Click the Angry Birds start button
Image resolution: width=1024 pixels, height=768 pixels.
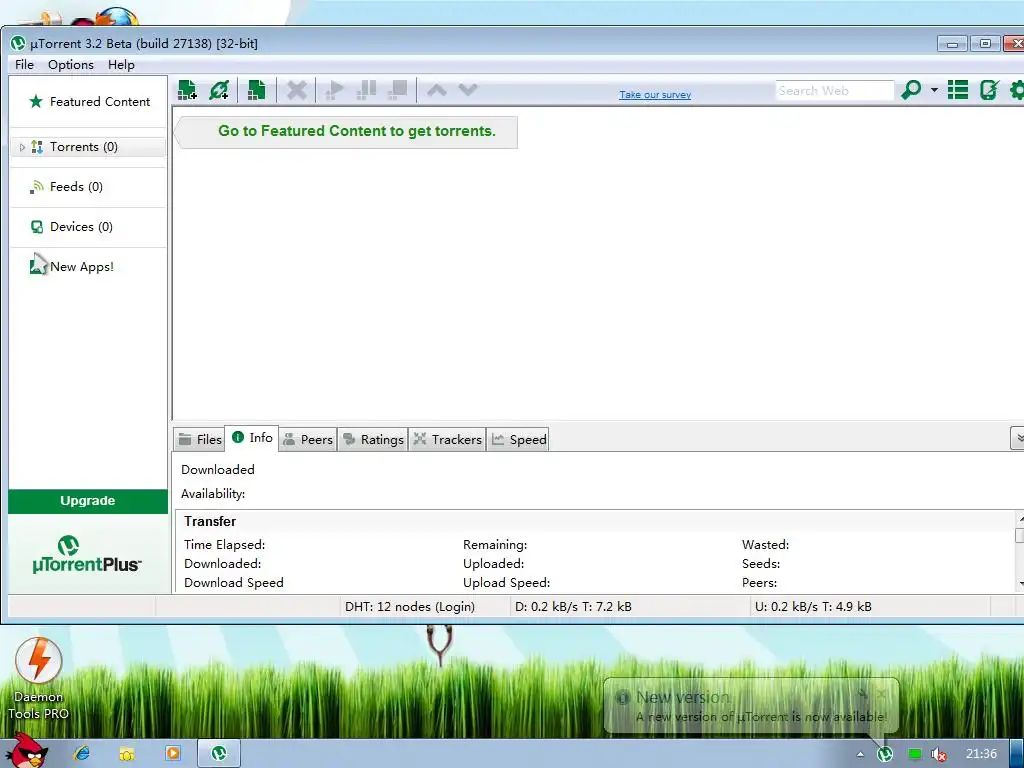pyautogui.click(x=26, y=750)
